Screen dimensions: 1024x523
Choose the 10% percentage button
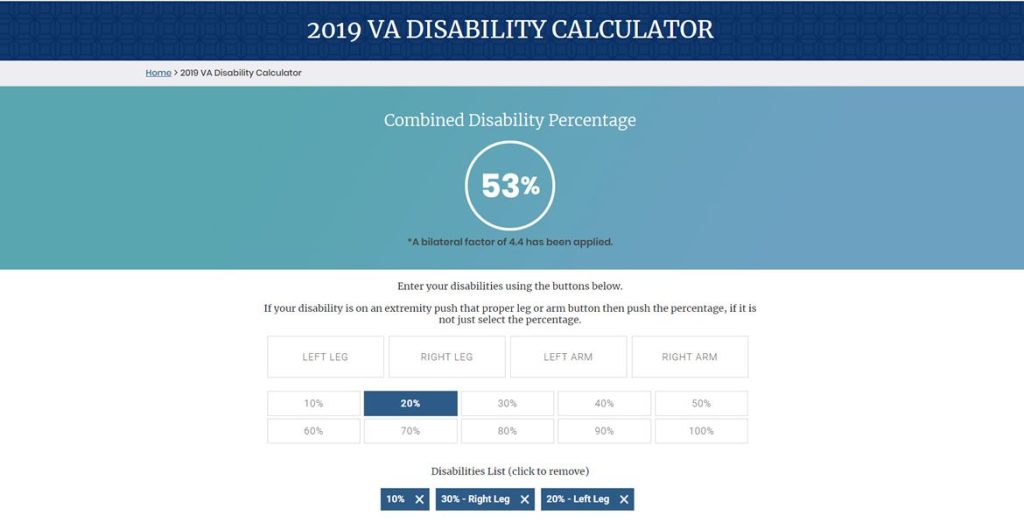[x=314, y=404]
